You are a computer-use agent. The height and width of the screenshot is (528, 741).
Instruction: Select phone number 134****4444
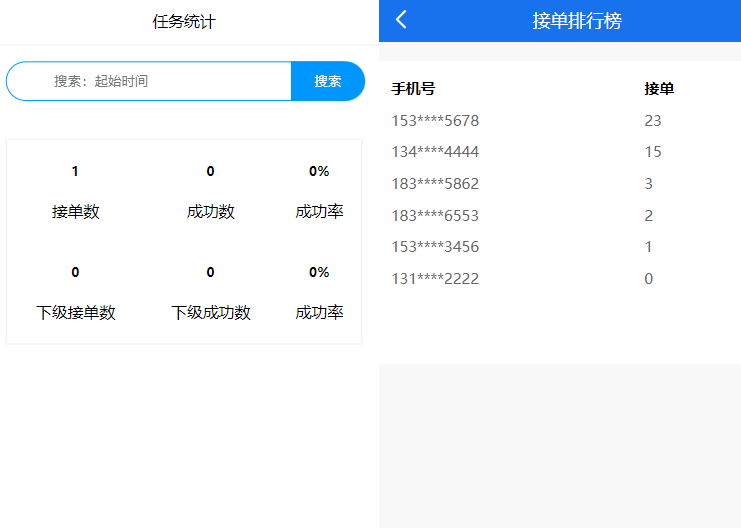[435, 152]
